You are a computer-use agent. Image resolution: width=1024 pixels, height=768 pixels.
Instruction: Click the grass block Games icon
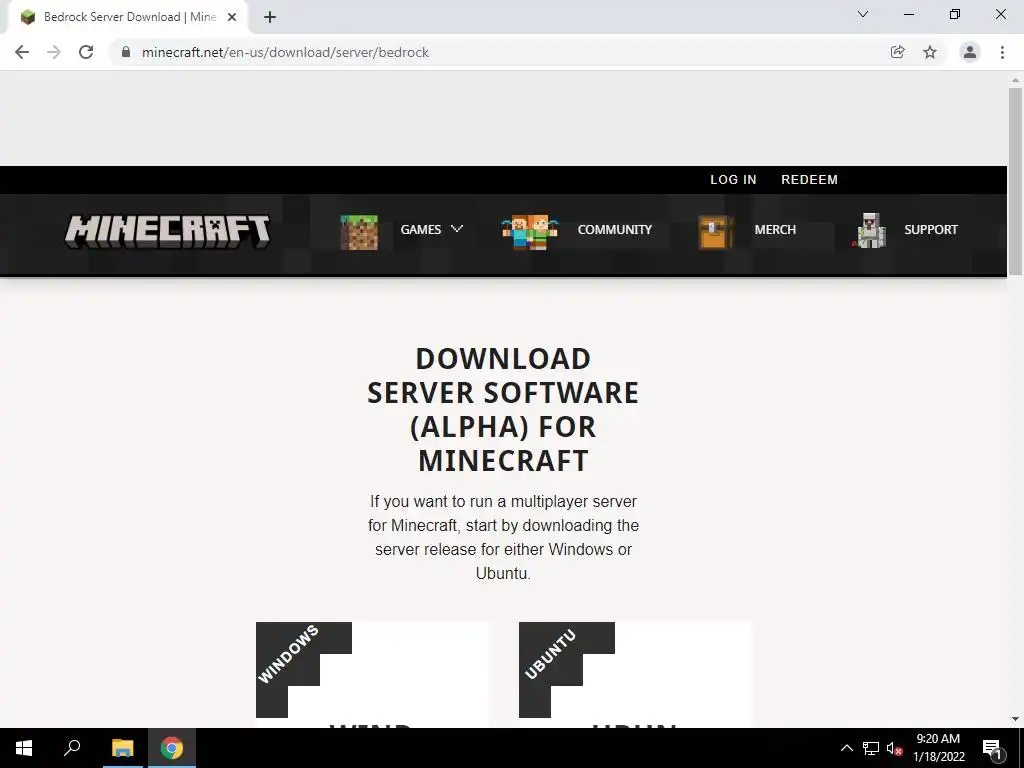(359, 232)
